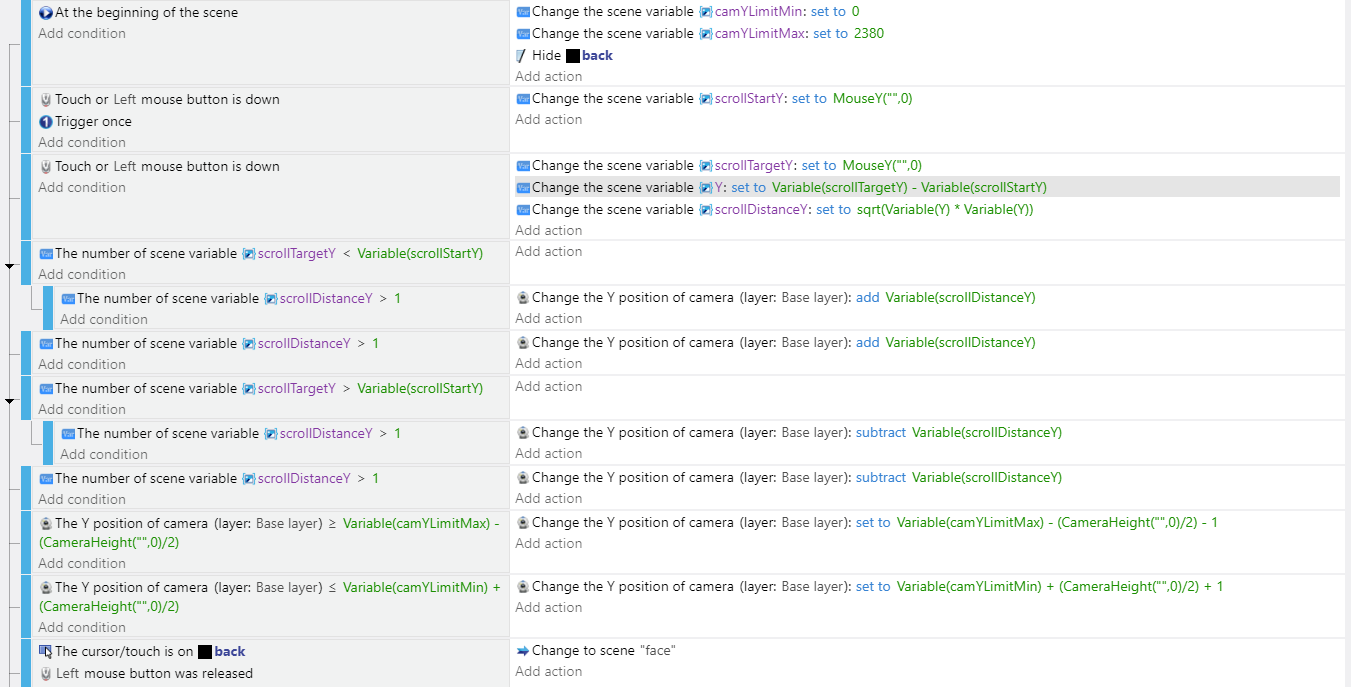The height and width of the screenshot is (687, 1351).
Task: Click "Add action" below the Hide back action
Action: (x=549, y=76)
